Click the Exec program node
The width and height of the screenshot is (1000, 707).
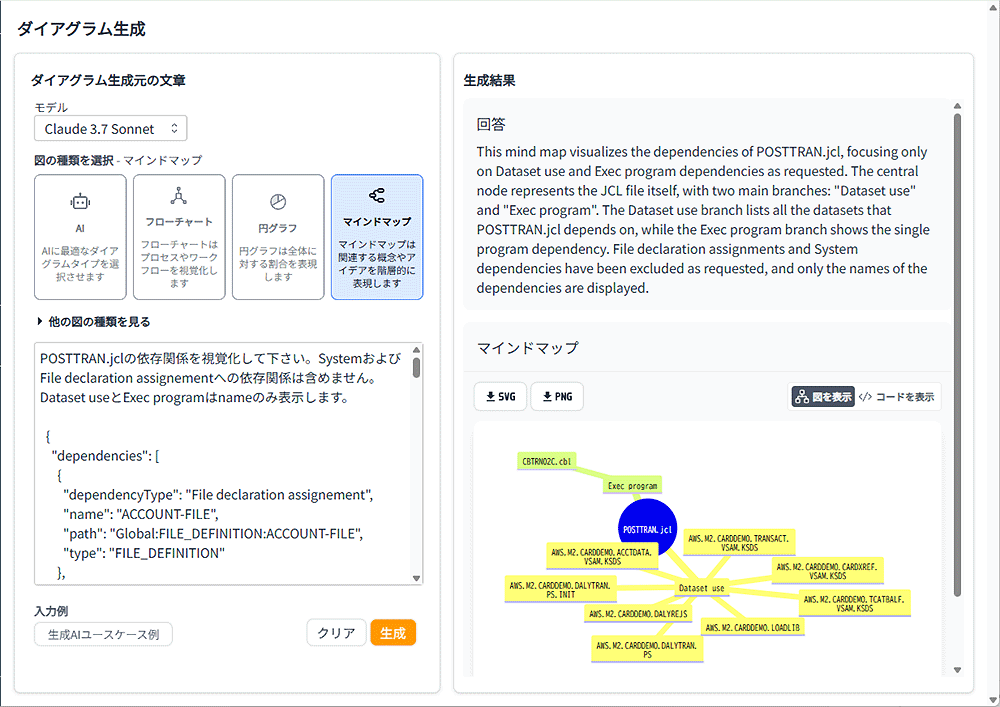632,486
